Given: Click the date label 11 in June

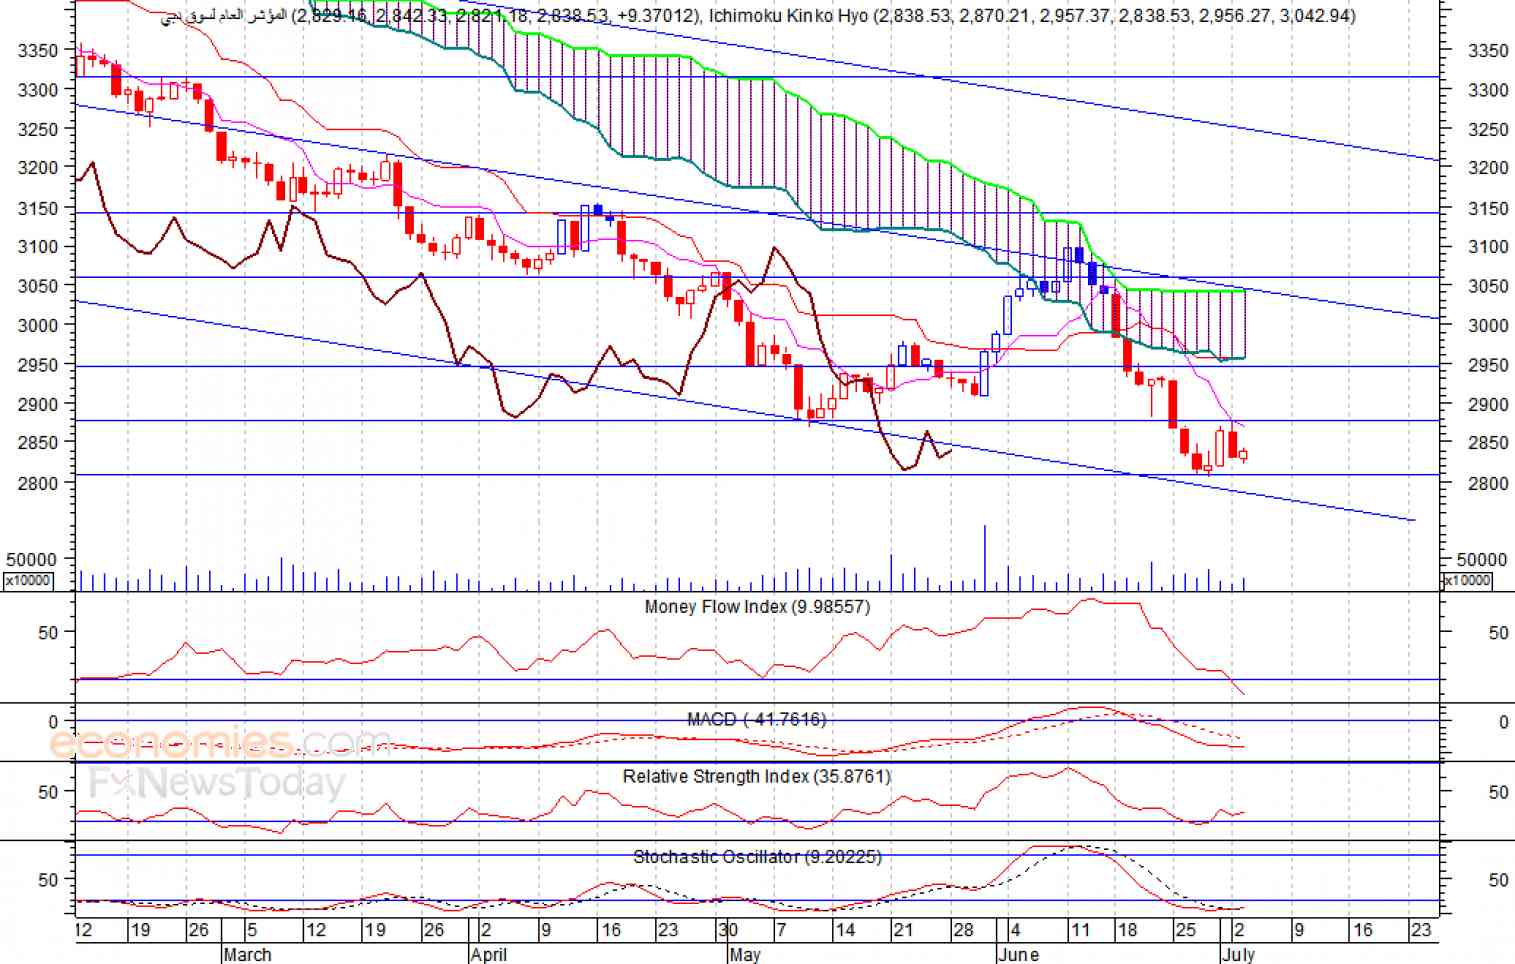Looking at the screenshot, I should [1079, 930].
